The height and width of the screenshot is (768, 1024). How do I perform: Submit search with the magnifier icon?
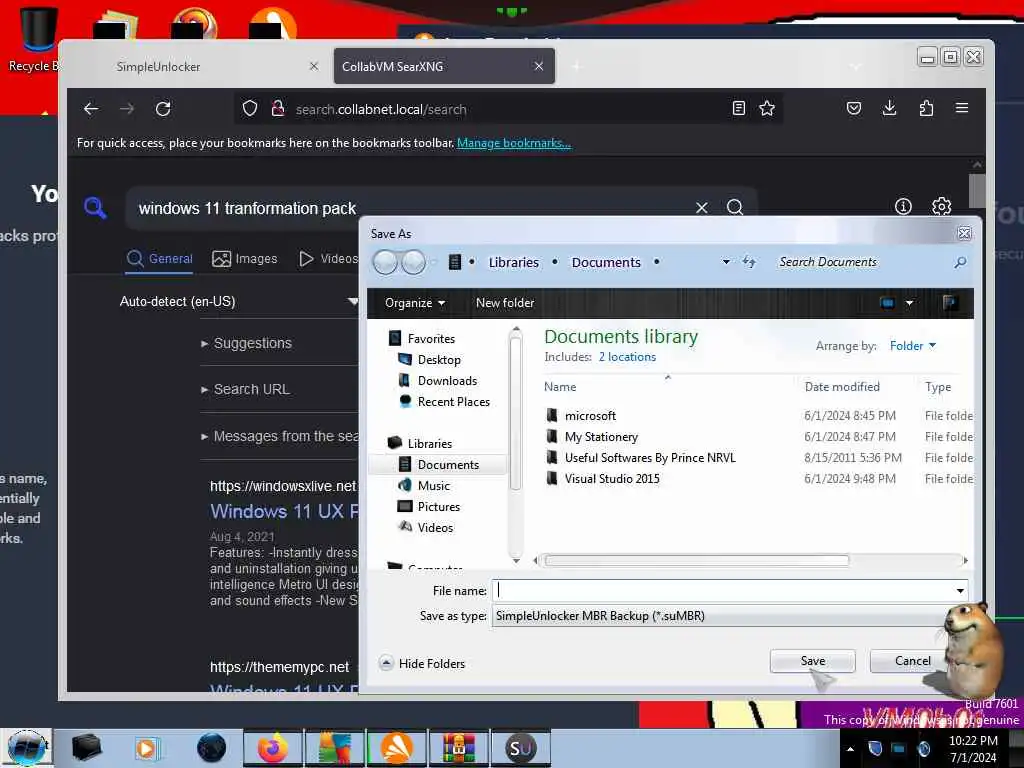(x=735, y=208)
